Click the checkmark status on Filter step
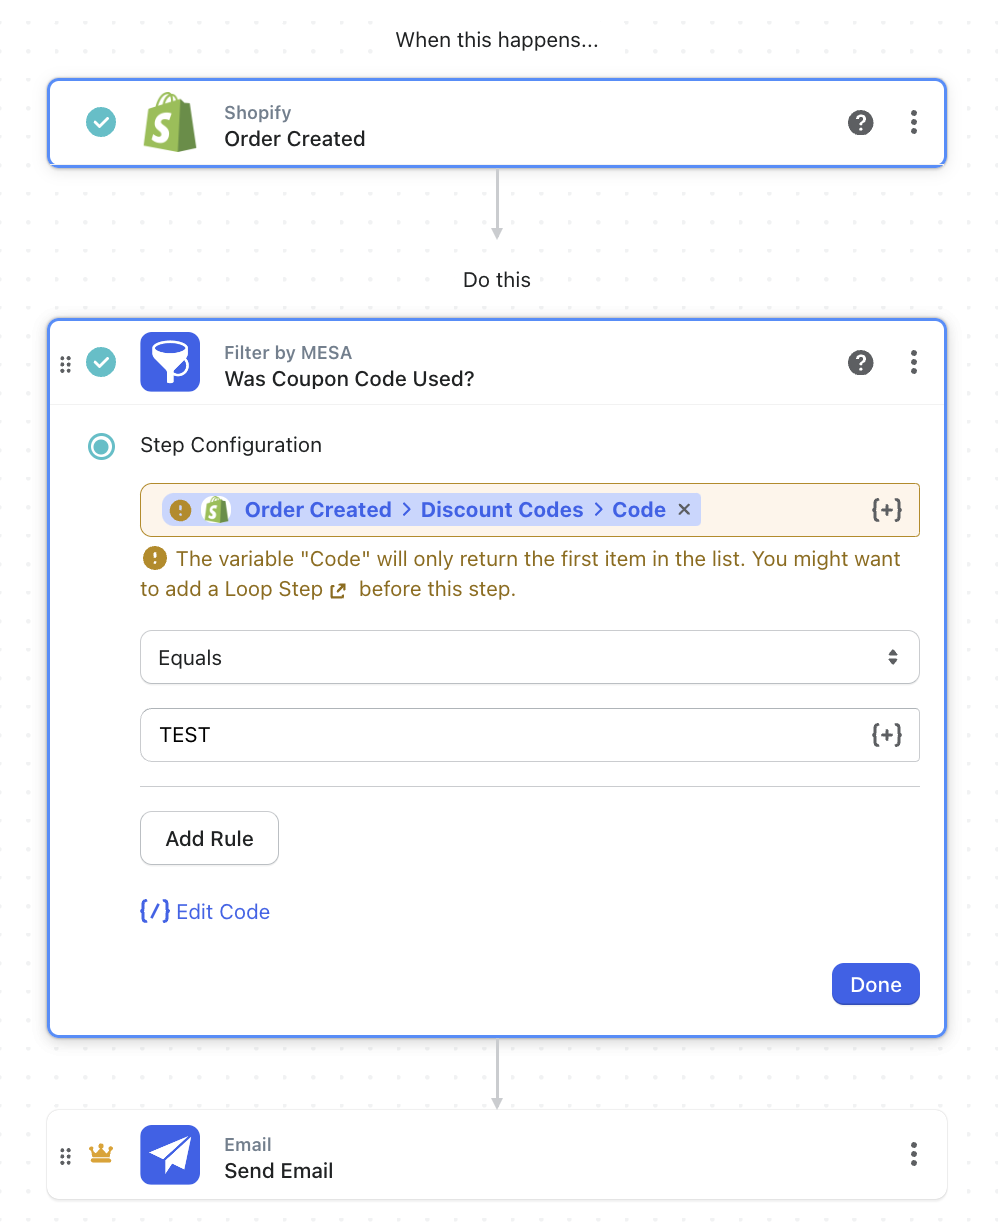This screenshot has width=998, height=1230. tap(101, 362)
